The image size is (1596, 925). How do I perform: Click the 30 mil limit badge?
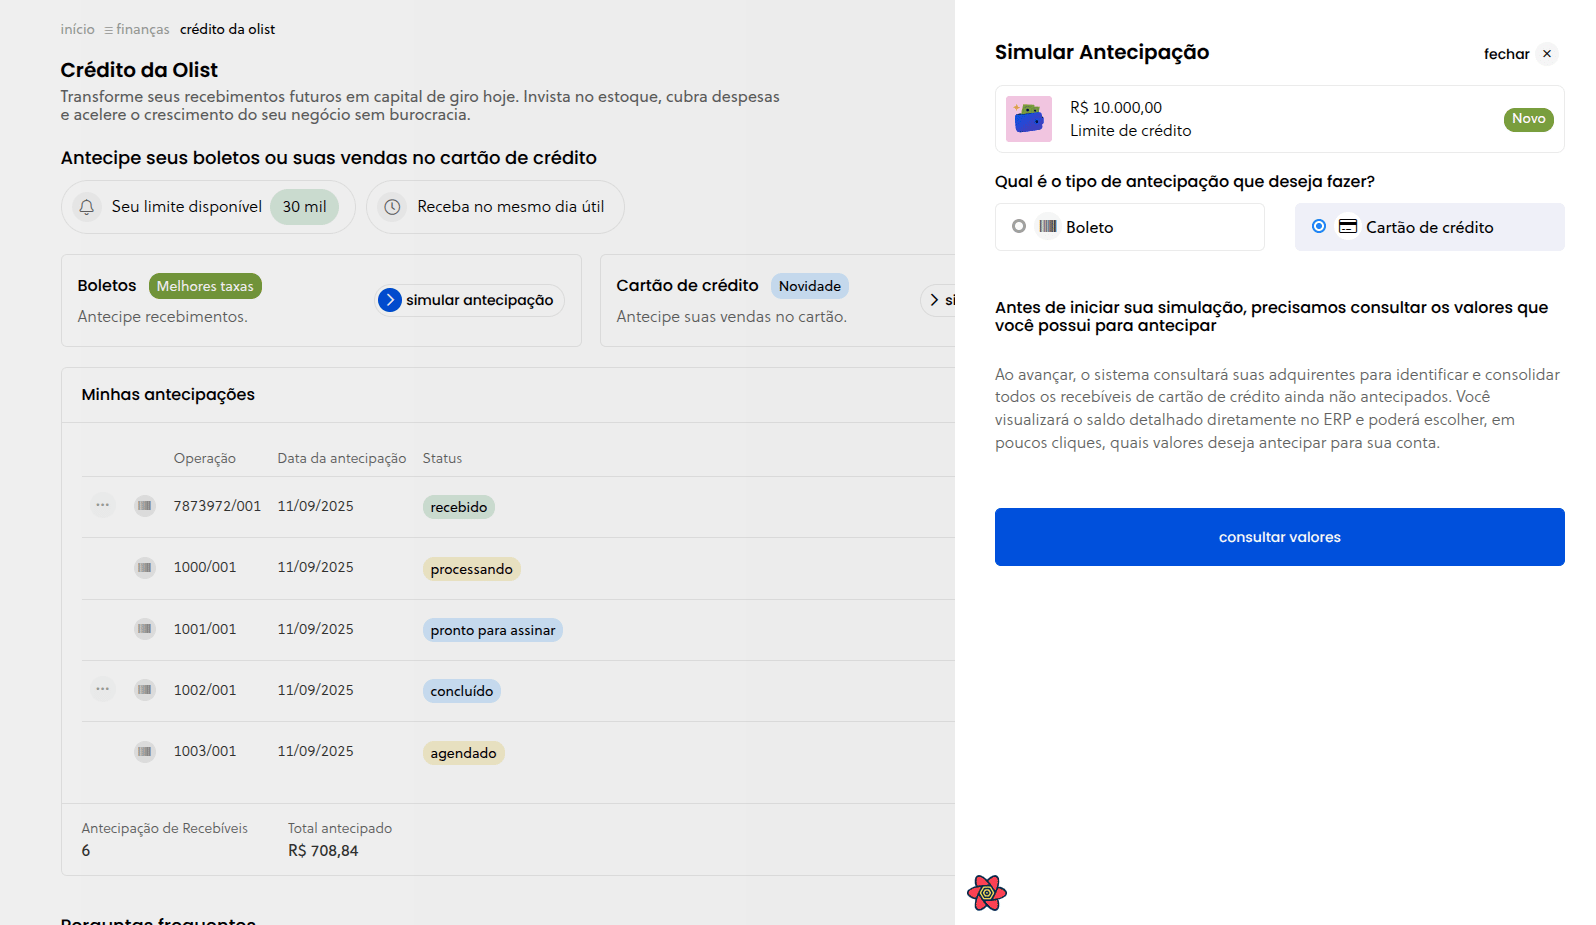tap(304, 207)
